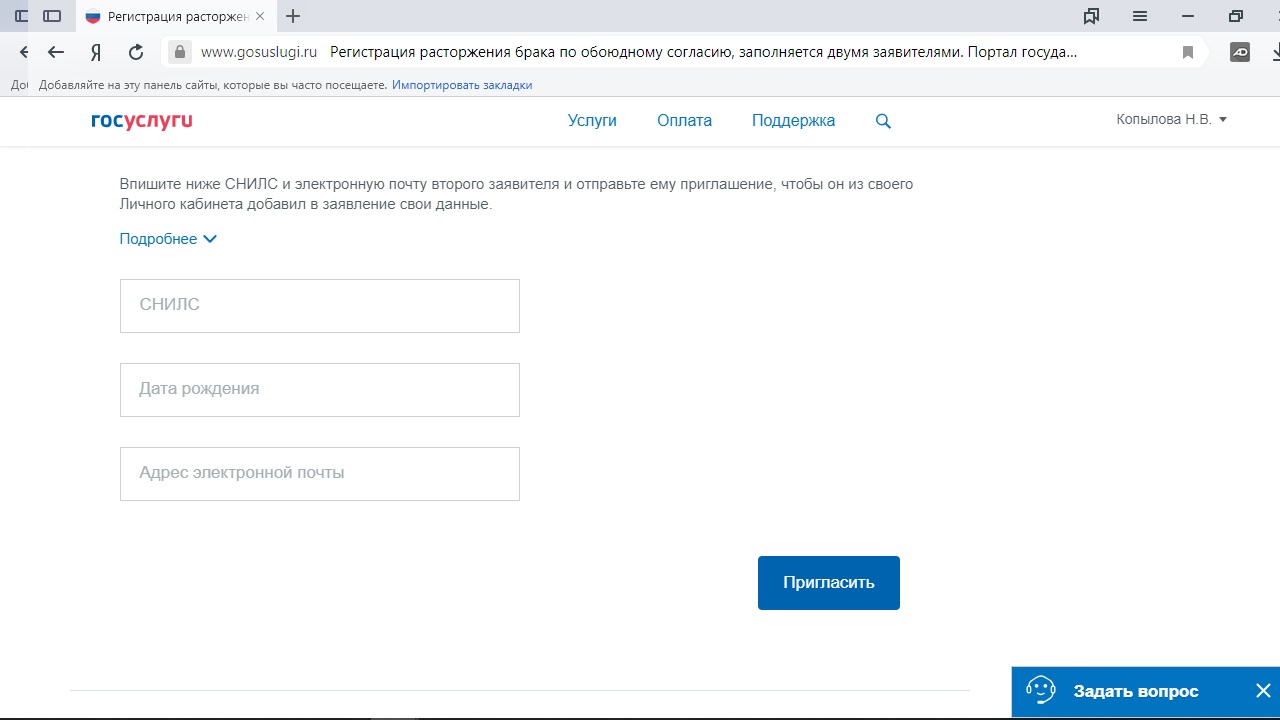The image size is (1280, 720).
Task: Open the tab side panel icon
Action: (x=52, y=16)
